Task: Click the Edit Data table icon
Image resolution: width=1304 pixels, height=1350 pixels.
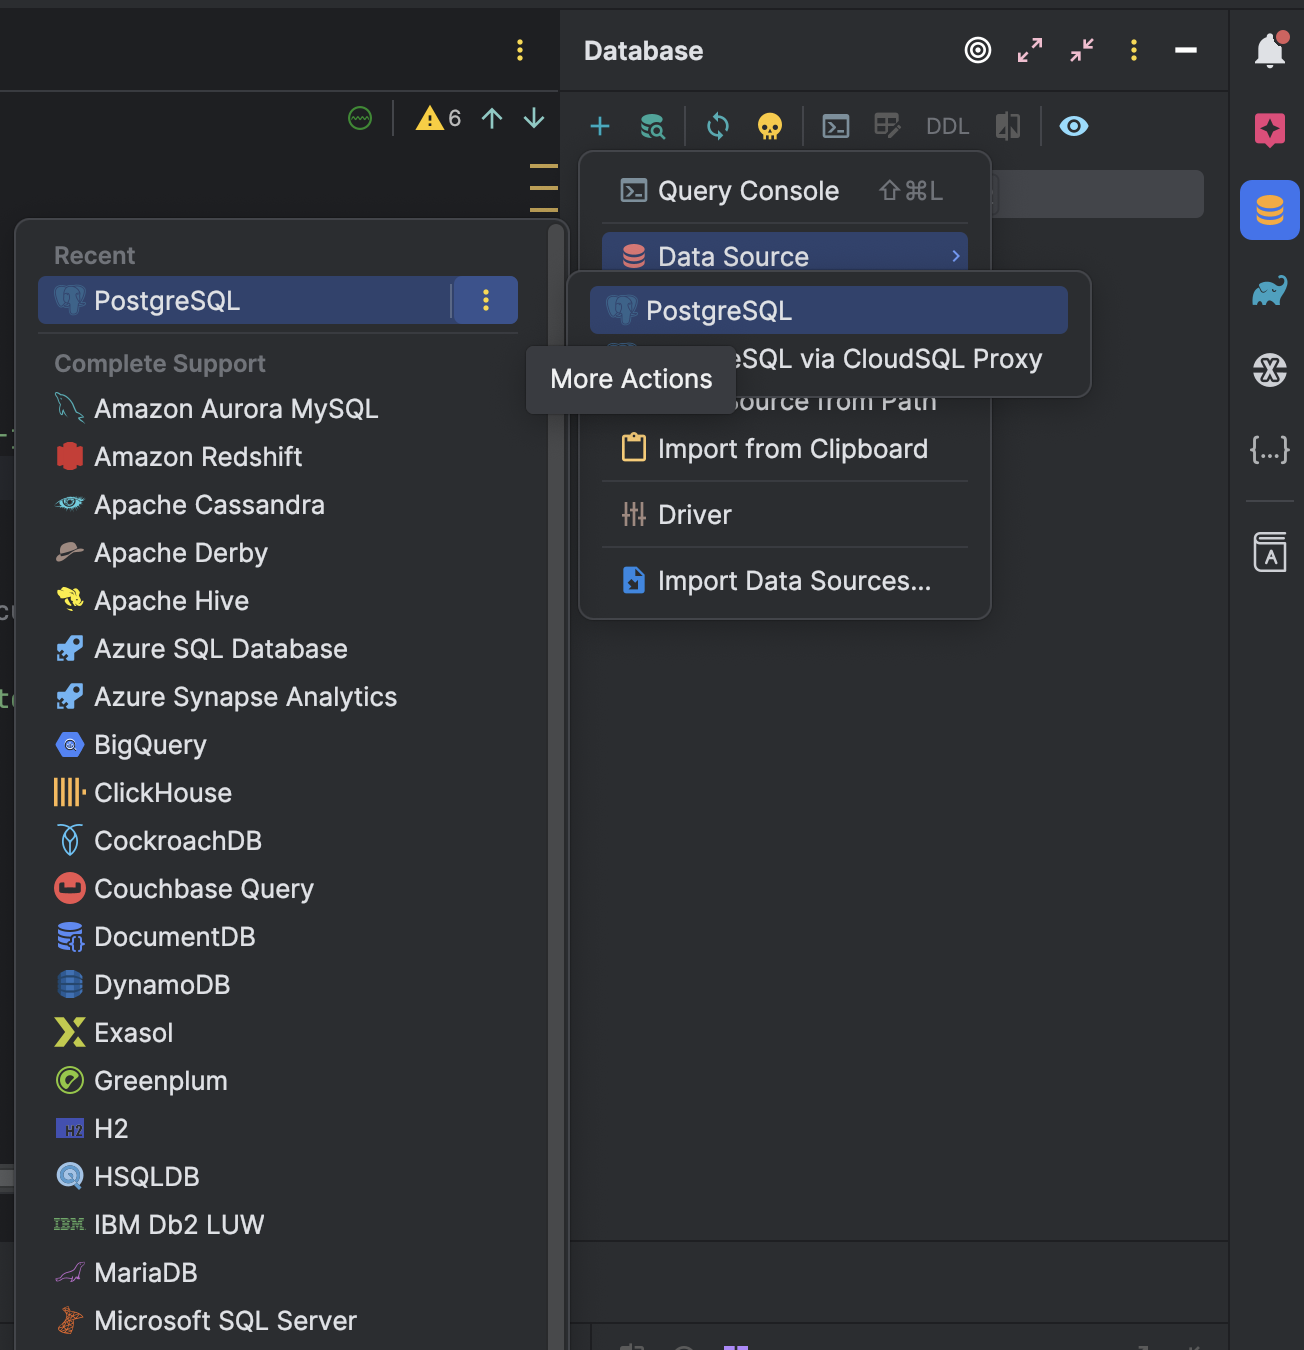Action: pos(888,126)
